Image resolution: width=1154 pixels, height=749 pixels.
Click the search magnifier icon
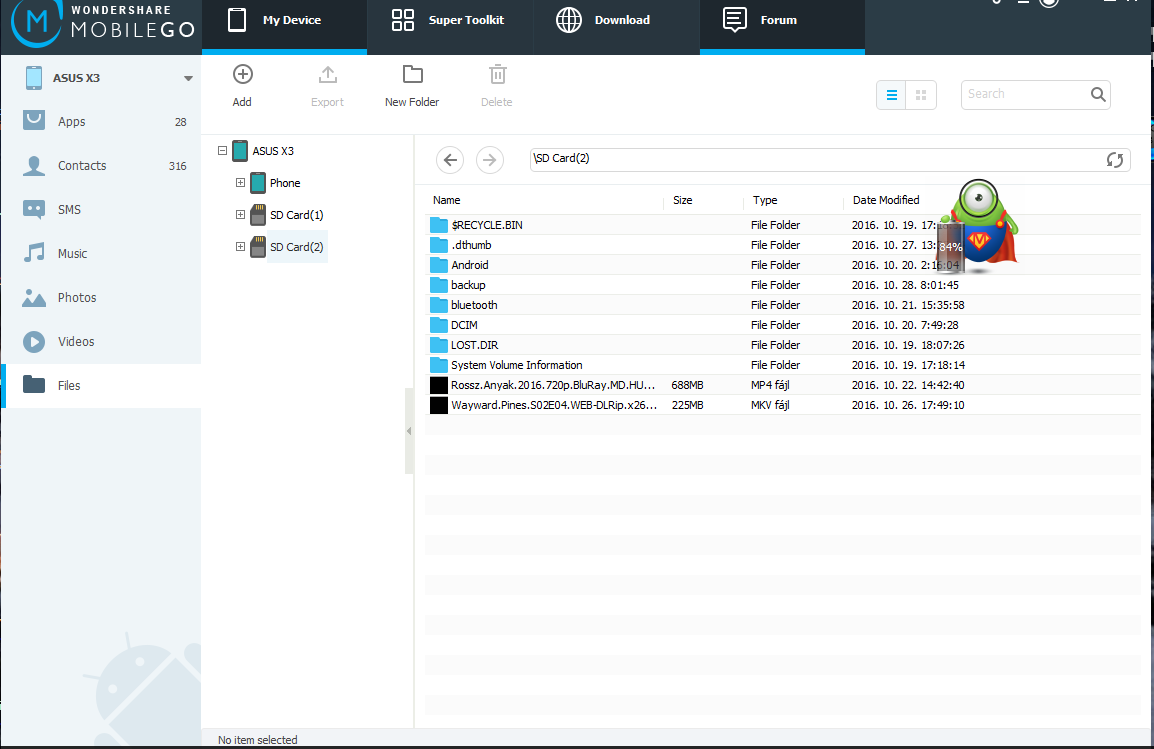[1098, 94]
